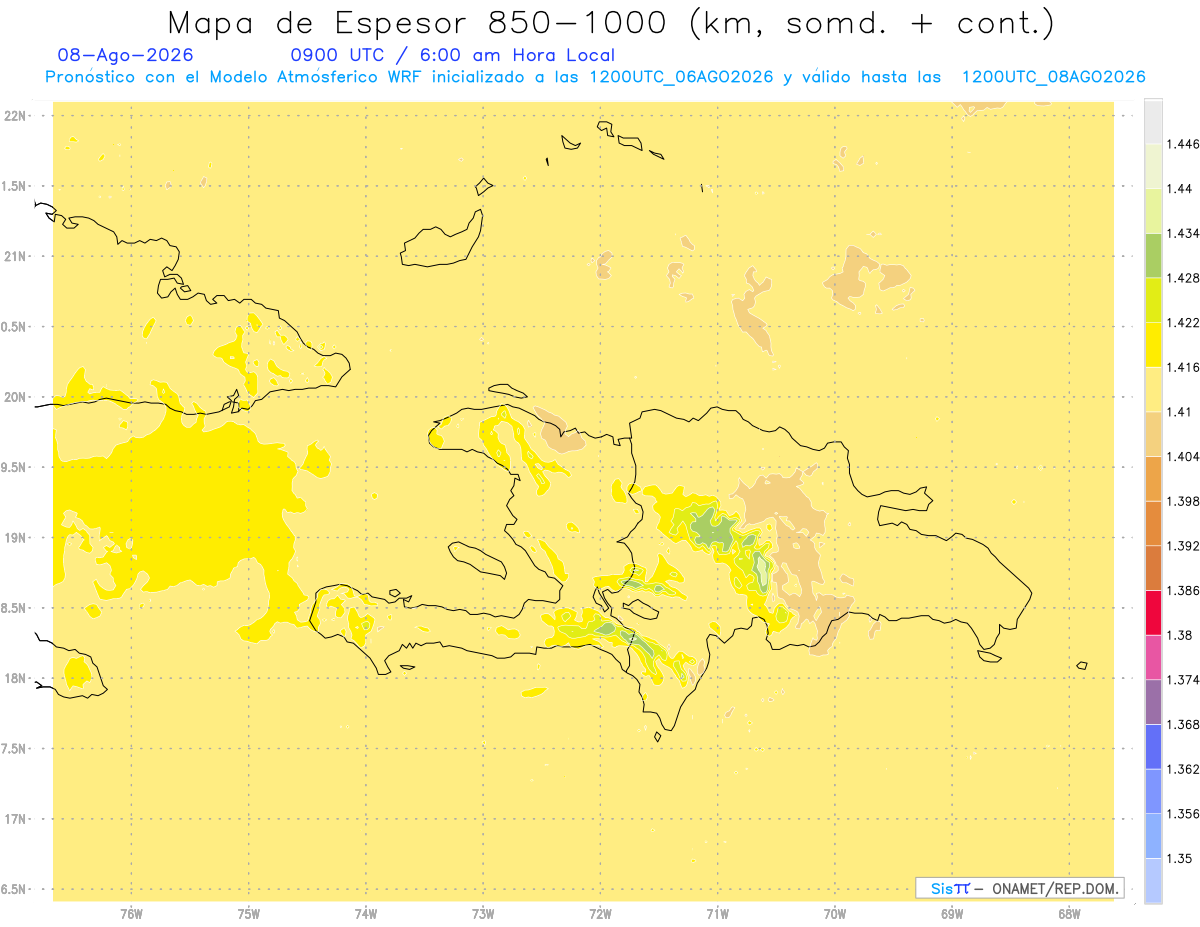Click the longitude axis label 72W
The height and width of the screenshot is (927, 1200).
point(600,914)
